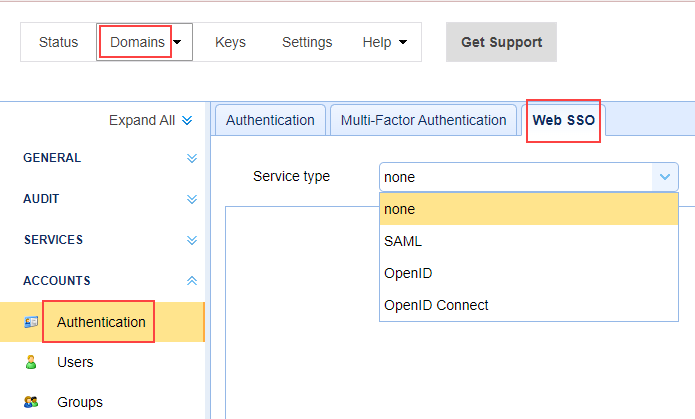695x419 pixels.
Task: Expand the SERVICES section
Action: [x=192, y=240]
